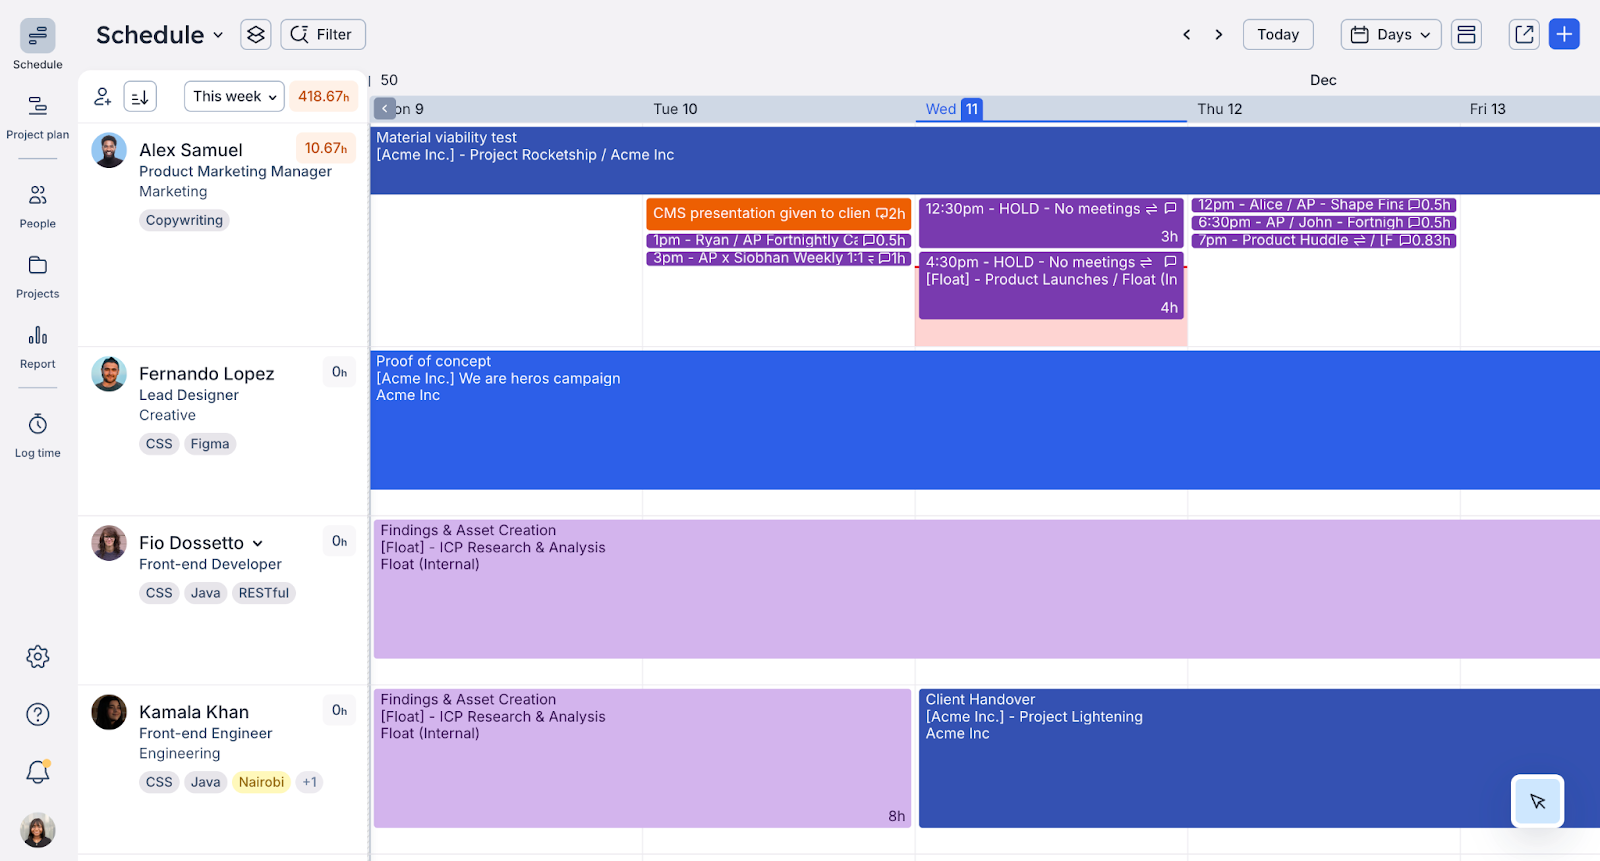Open Log time from the sidebar
Screen dimensions: 1600x861
tap(37, 435)
